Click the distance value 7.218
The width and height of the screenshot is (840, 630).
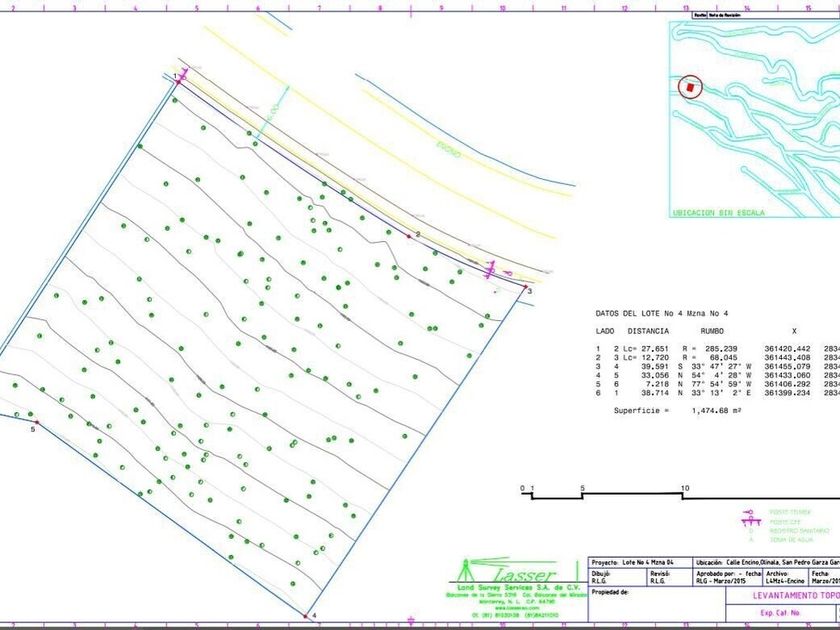[657, 384]
